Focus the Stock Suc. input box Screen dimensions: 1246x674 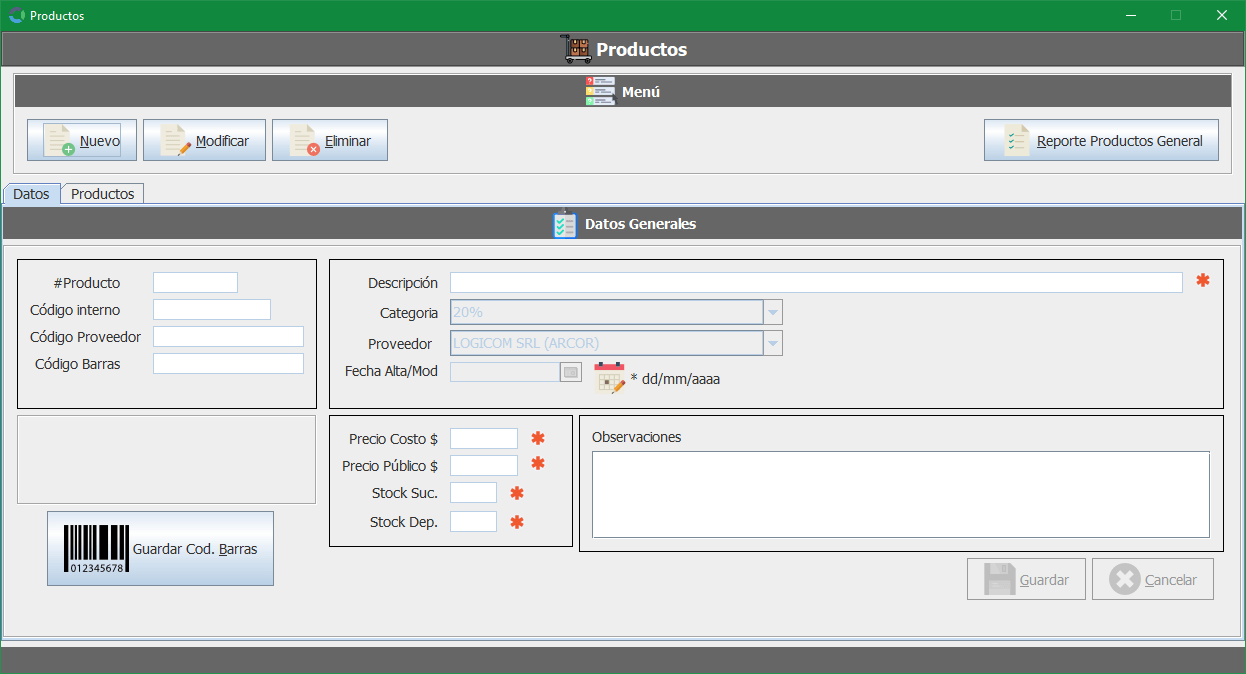point(473,493)
